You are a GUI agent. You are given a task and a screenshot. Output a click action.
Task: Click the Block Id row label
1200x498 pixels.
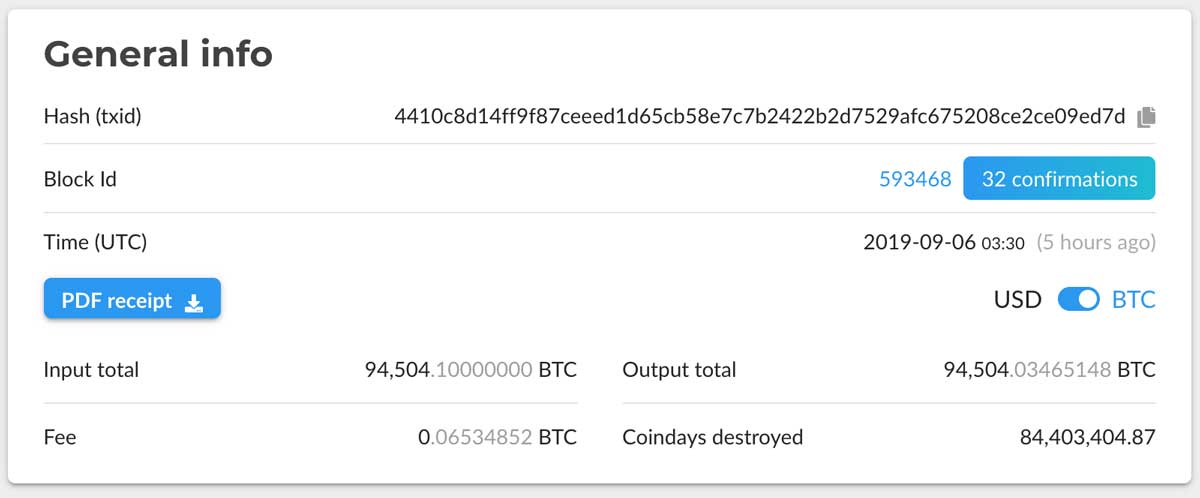pos(80,180)
